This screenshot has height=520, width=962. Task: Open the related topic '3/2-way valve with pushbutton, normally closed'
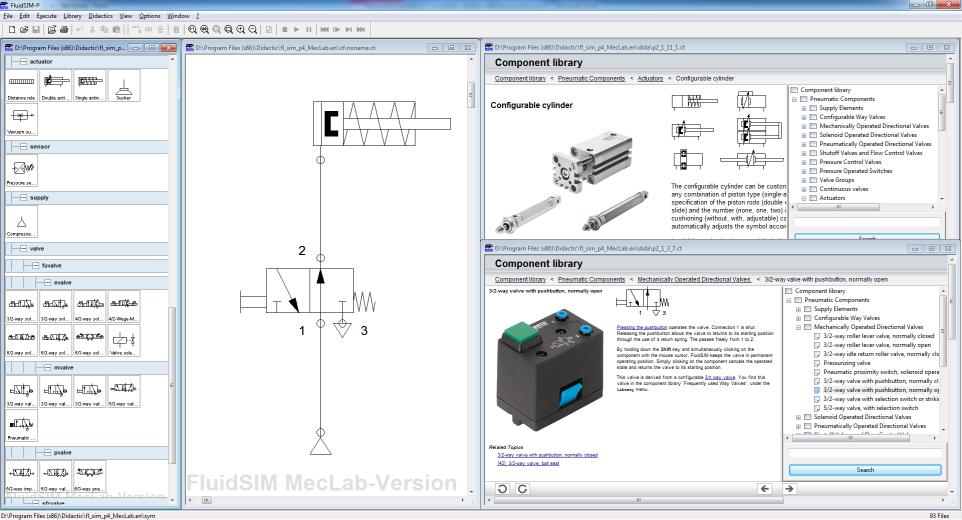point(547,455)
